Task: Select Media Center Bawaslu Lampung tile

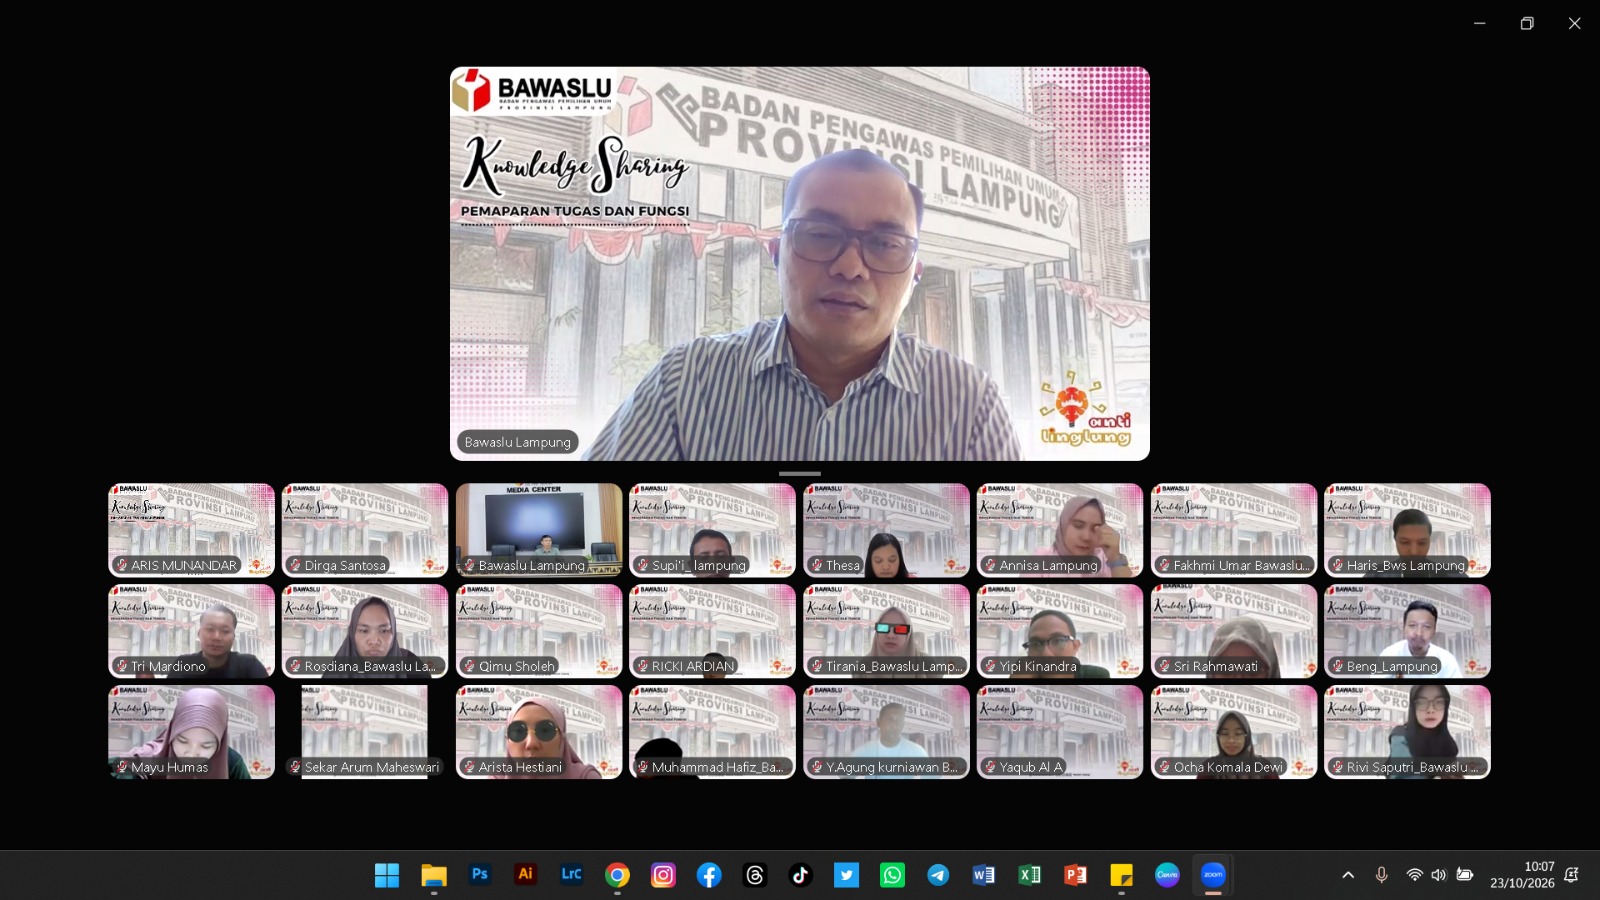Action: (x=539, y=531)
